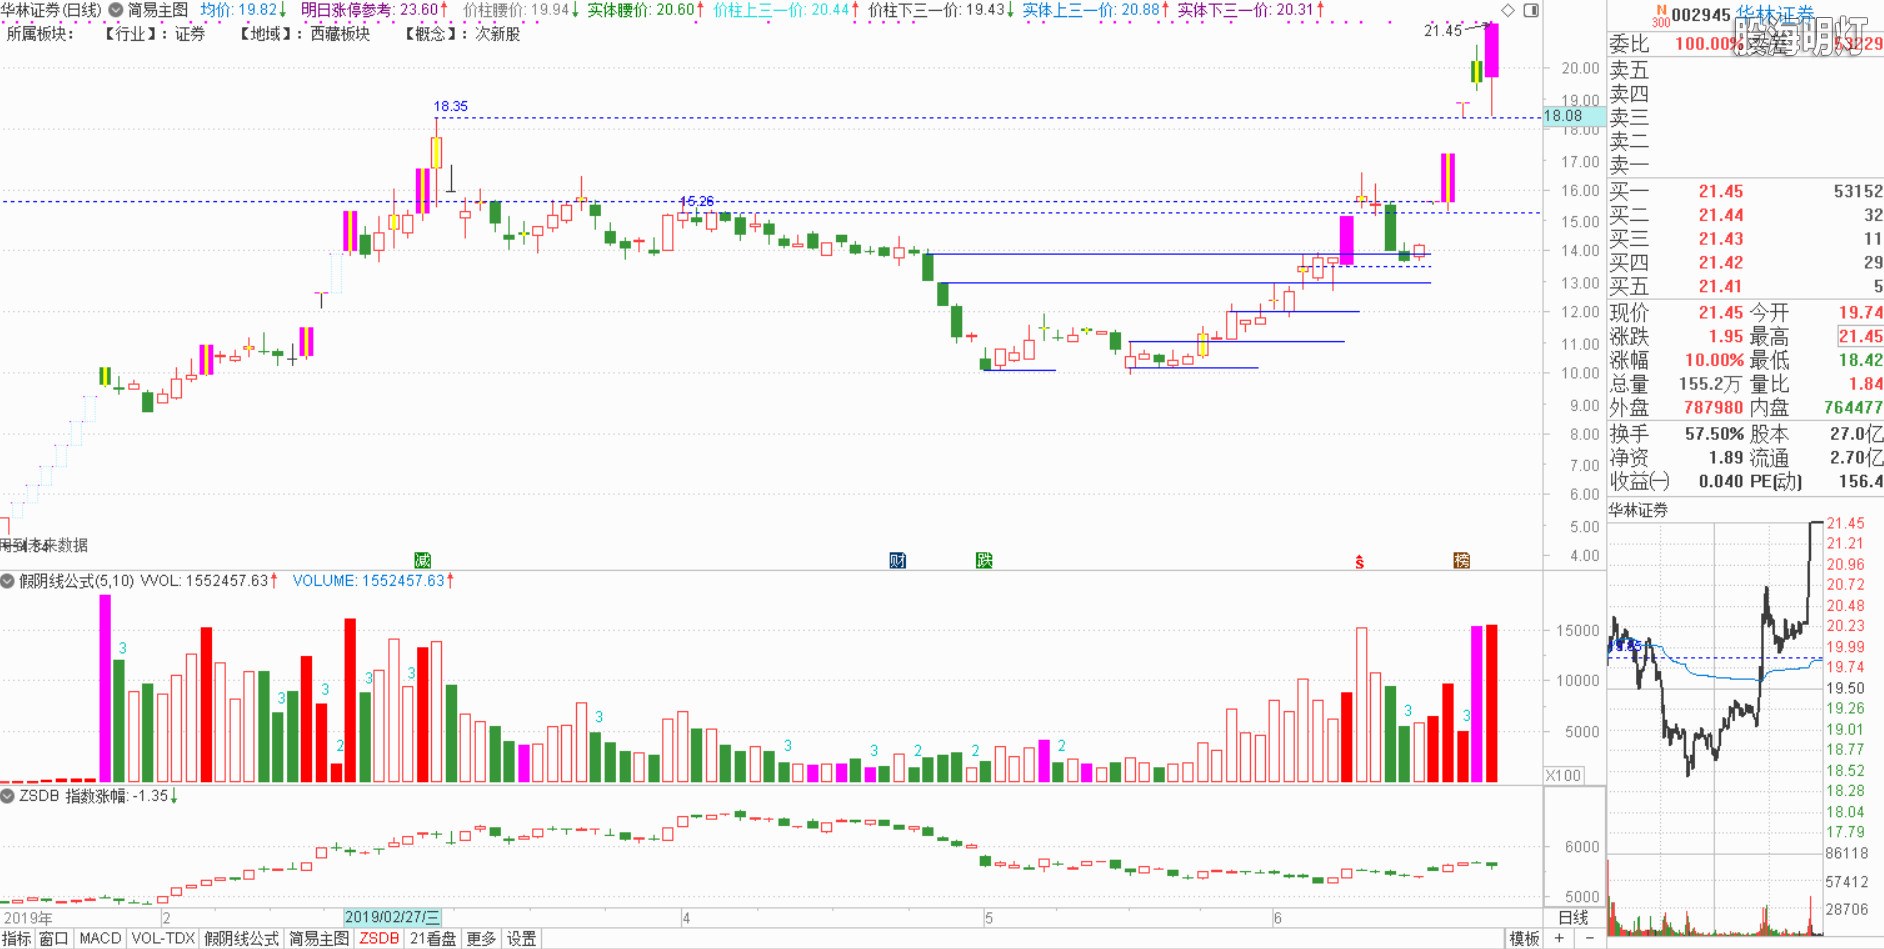This screenshot has height=949, width=1884.
Task: Click the 买五 21.41 bid row
Action: pyautogui.click(x=1745, y=287)
